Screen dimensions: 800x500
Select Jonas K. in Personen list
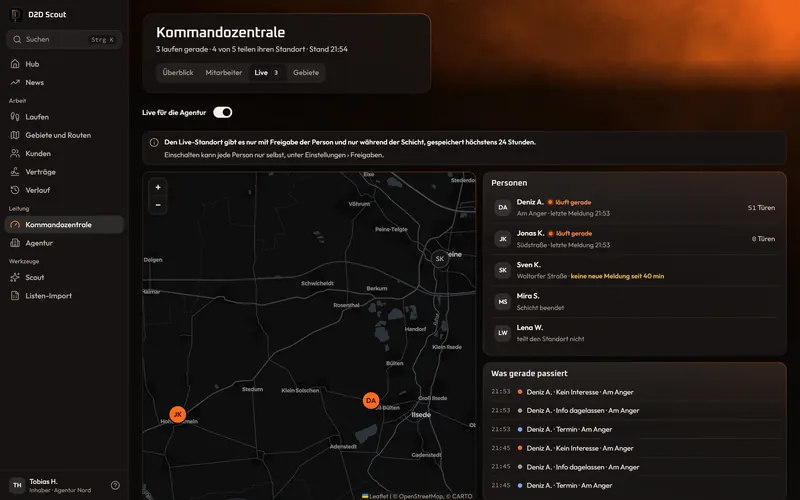pyautogui.click(x=634, y=239)
